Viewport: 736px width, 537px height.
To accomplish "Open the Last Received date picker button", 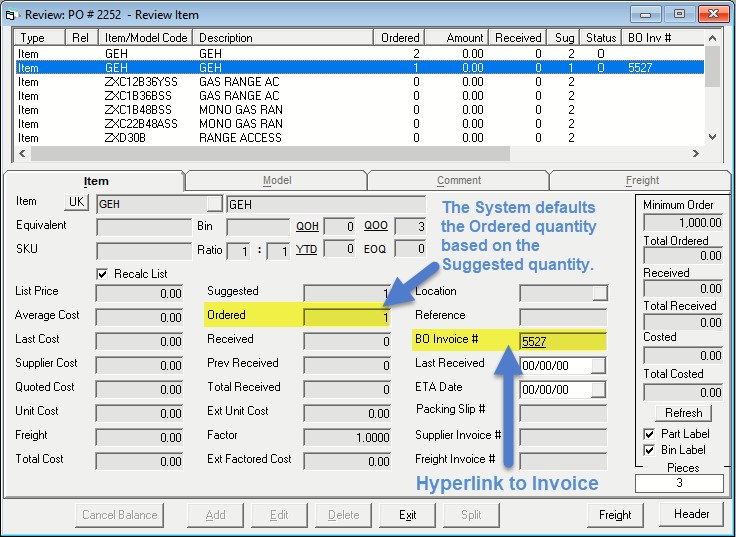I will coord(598,365).
